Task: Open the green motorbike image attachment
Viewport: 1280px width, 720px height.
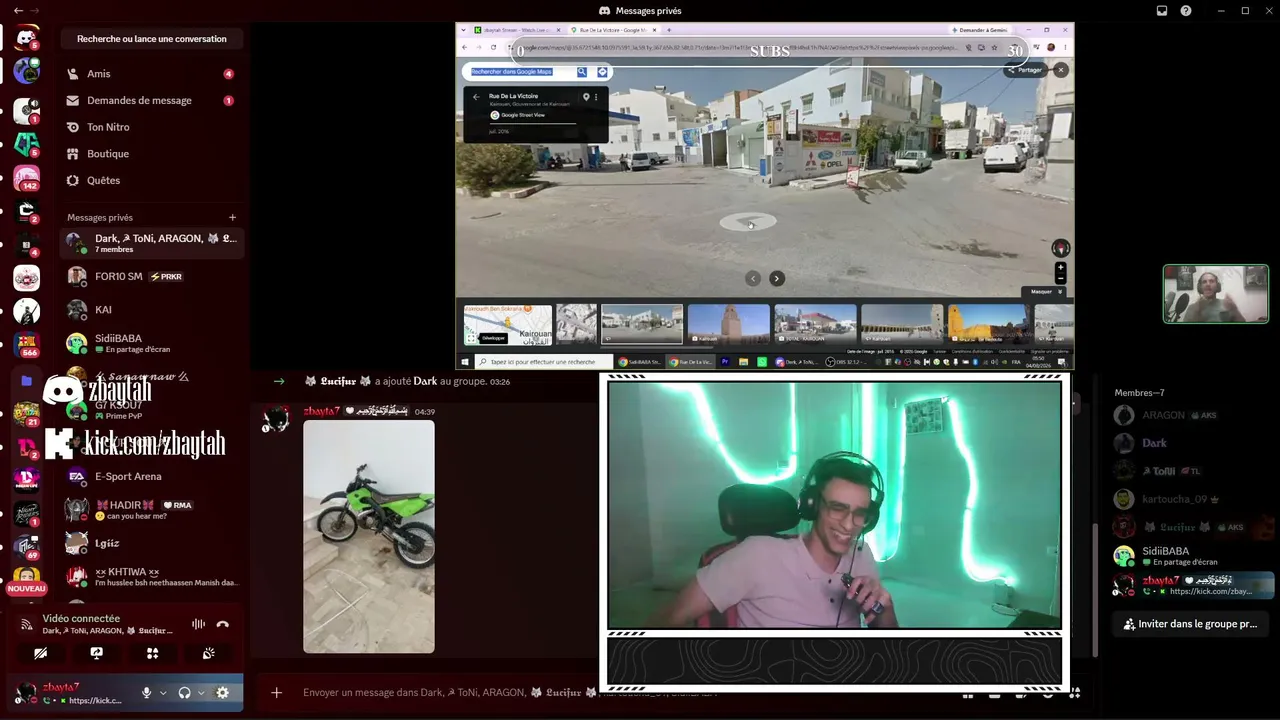Action: pyautogui.click(x=369, y=537)
